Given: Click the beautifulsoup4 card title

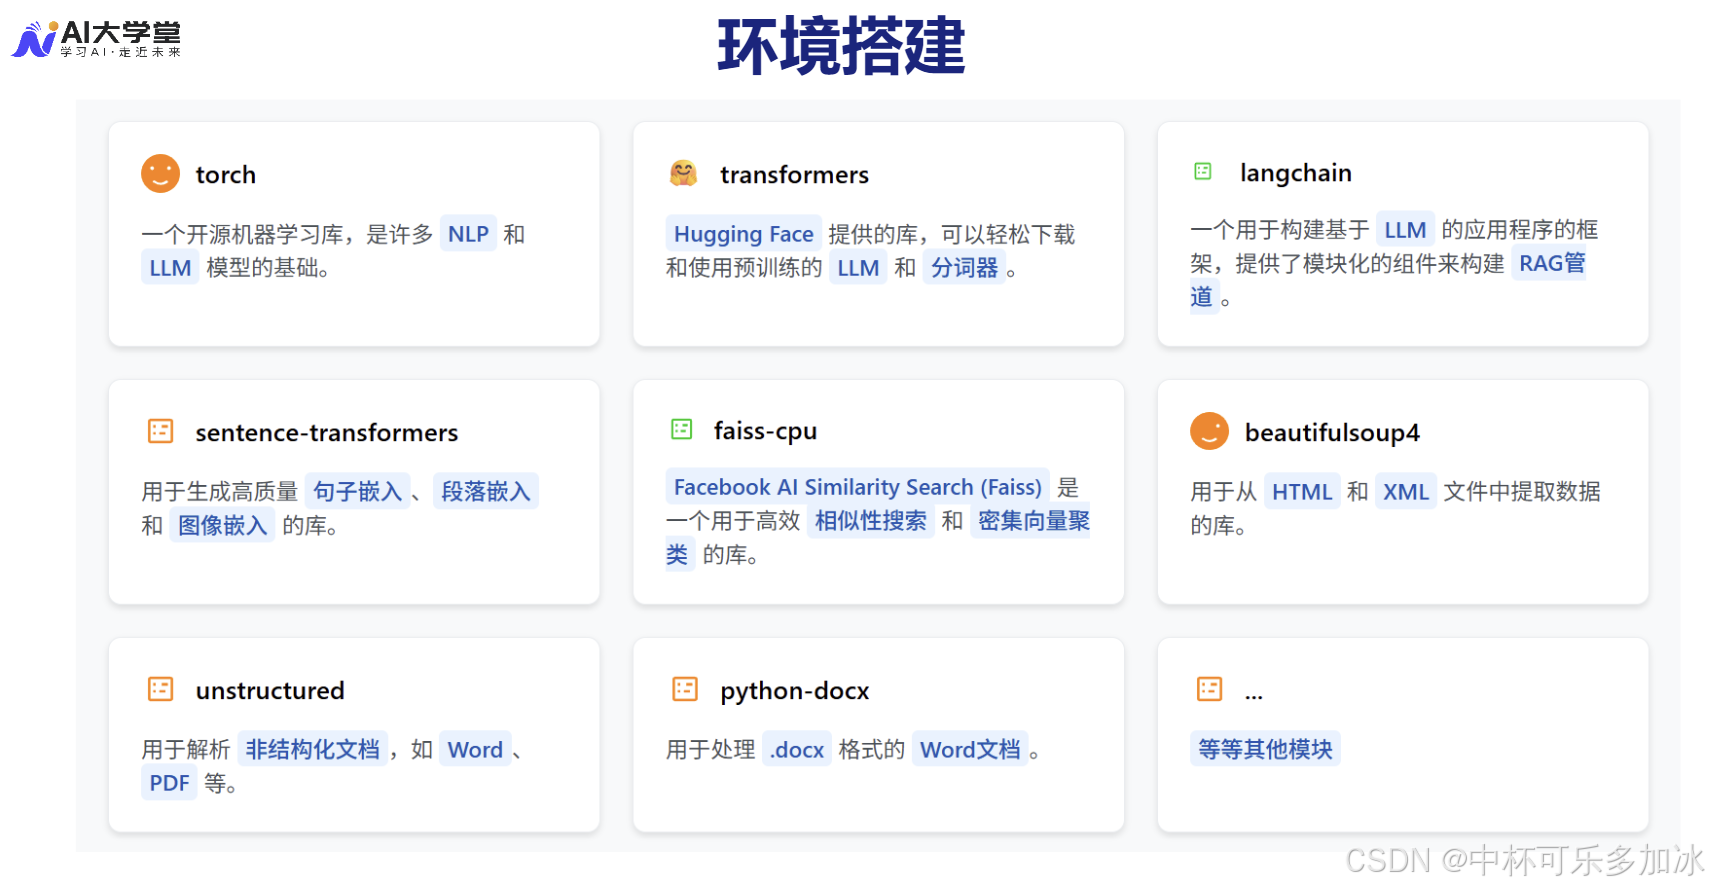Looking at the screenshot, I should pos(1332,433).
